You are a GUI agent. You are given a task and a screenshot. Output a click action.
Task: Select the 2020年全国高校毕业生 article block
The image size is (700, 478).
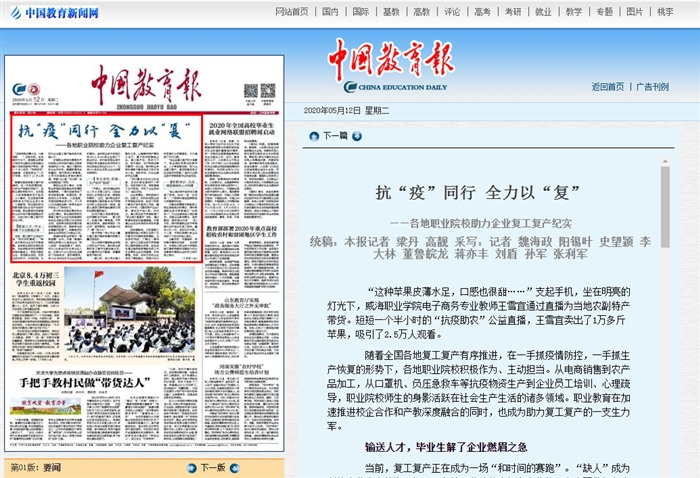242,170
